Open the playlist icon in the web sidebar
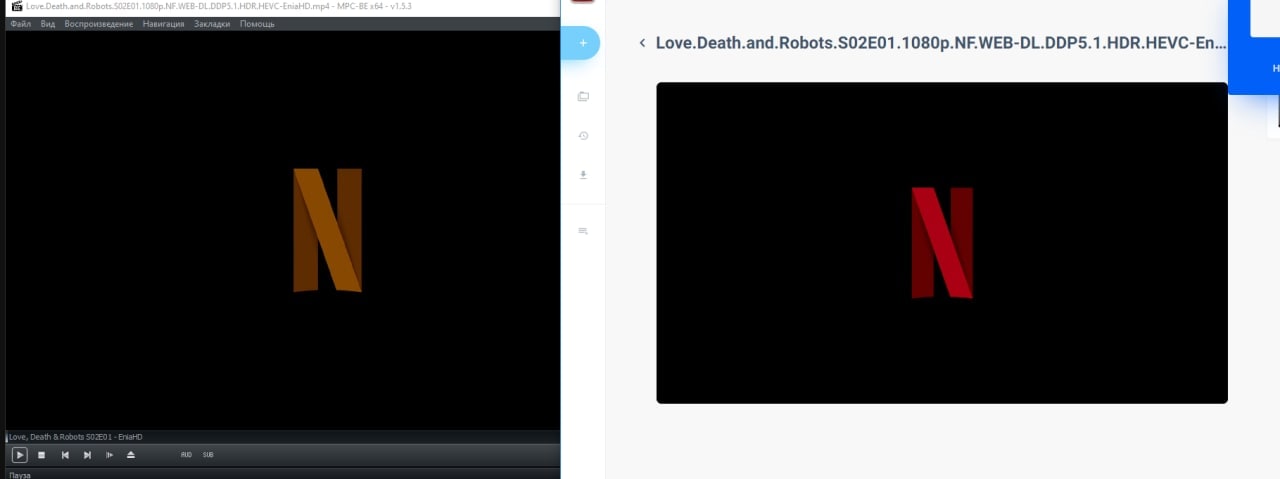Viewport: 1280px width, 479px height. coord(583,231)
